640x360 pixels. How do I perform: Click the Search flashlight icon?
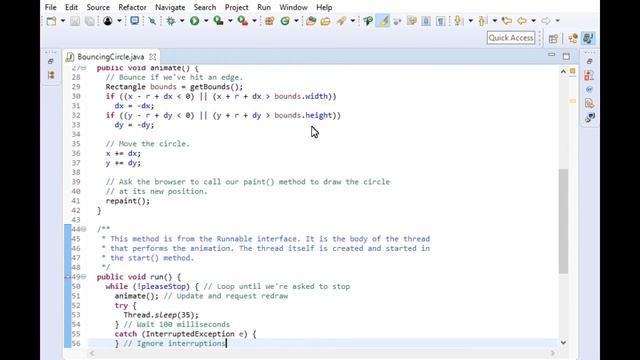coord(341,21)
